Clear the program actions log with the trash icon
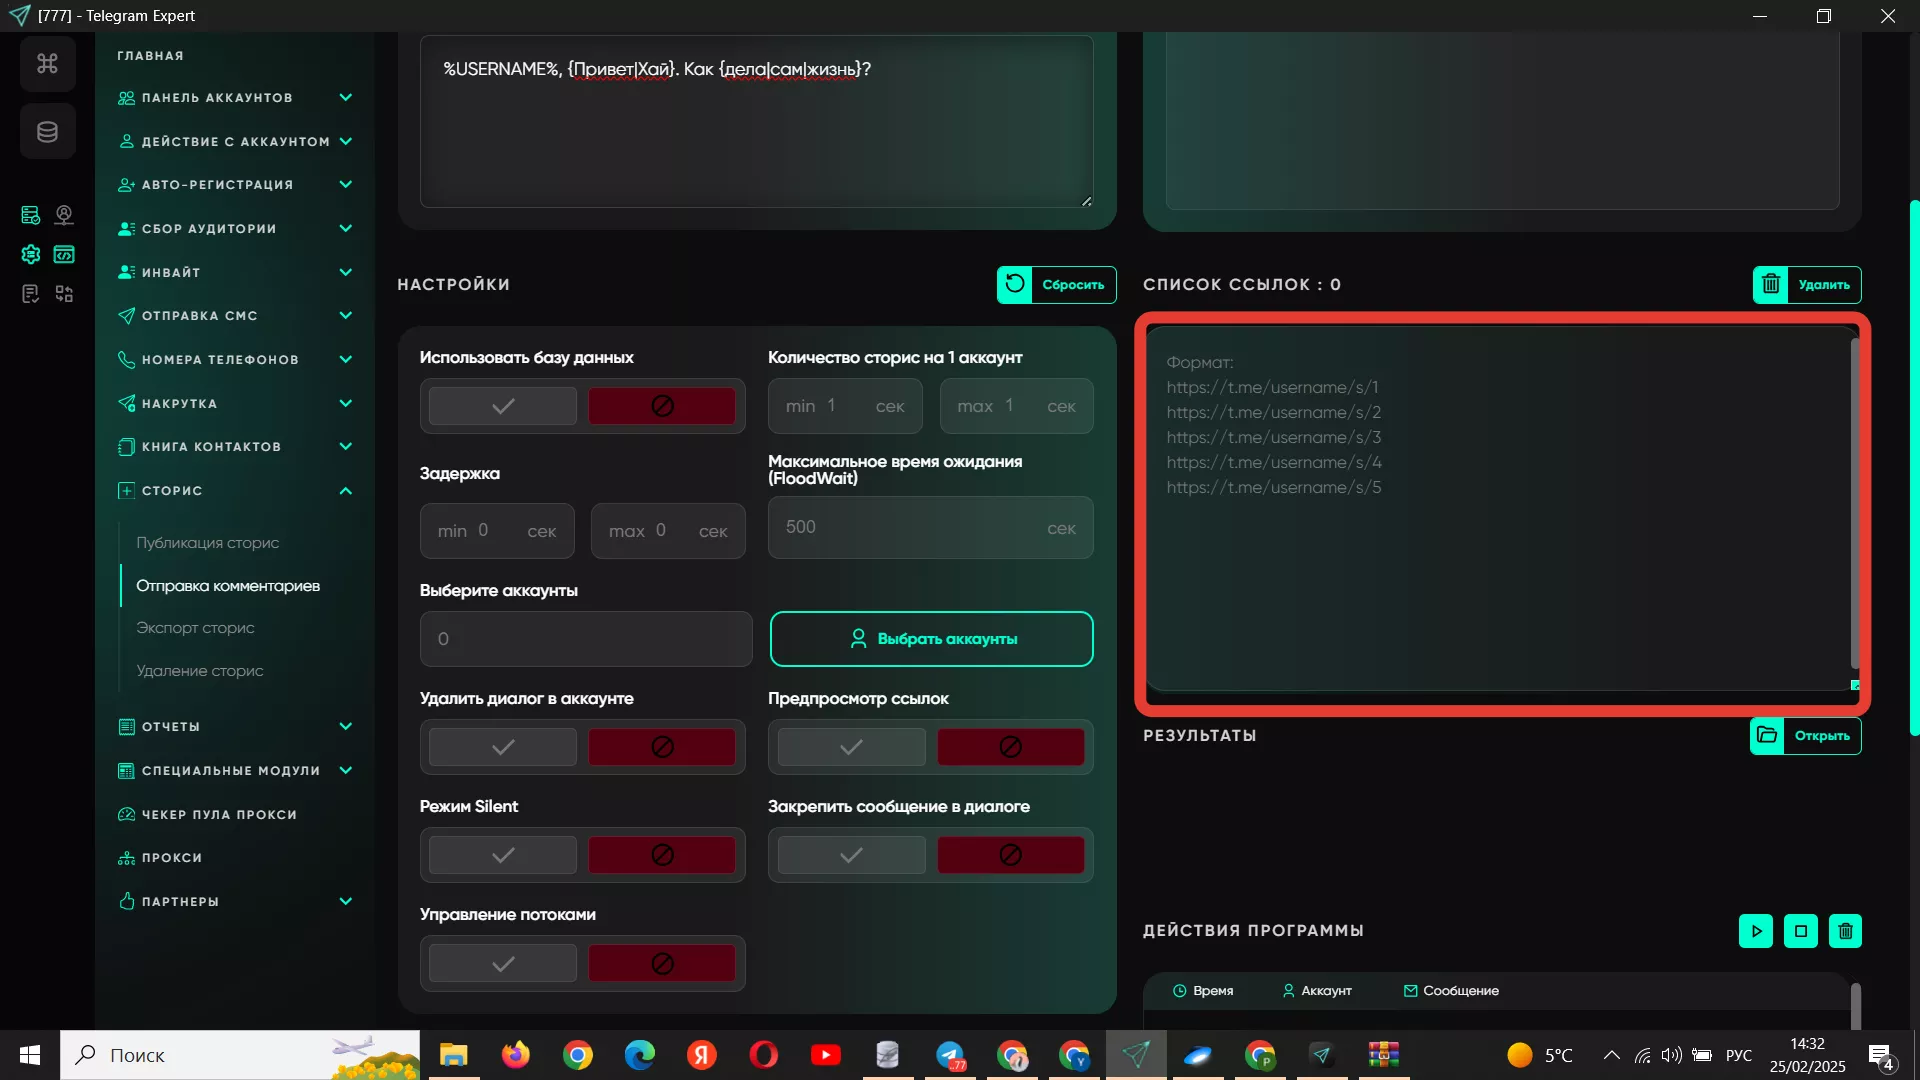Screen dimensions: 1920x1080 (1845, 931)
